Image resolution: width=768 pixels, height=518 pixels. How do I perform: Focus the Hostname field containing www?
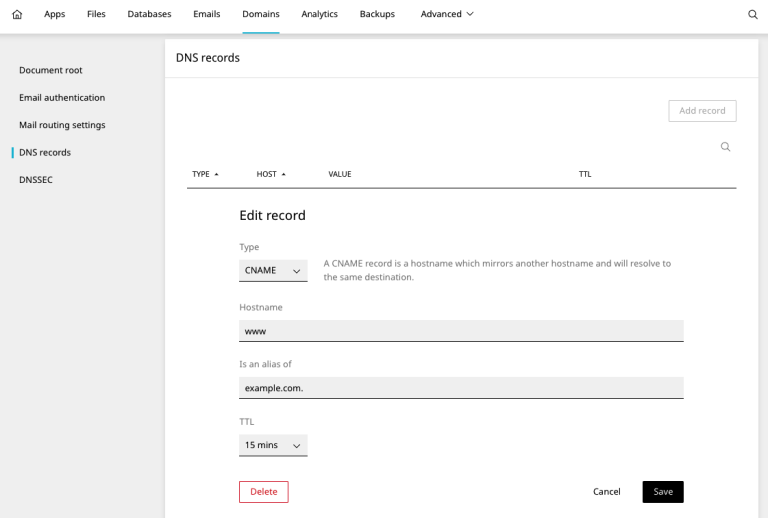[461, 331]
